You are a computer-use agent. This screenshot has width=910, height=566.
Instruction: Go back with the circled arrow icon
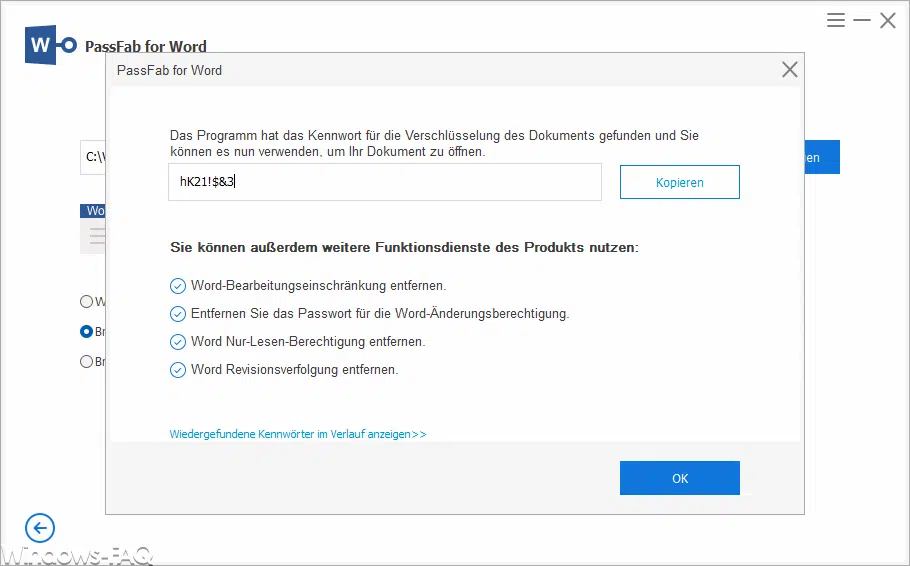pos(40,528)
